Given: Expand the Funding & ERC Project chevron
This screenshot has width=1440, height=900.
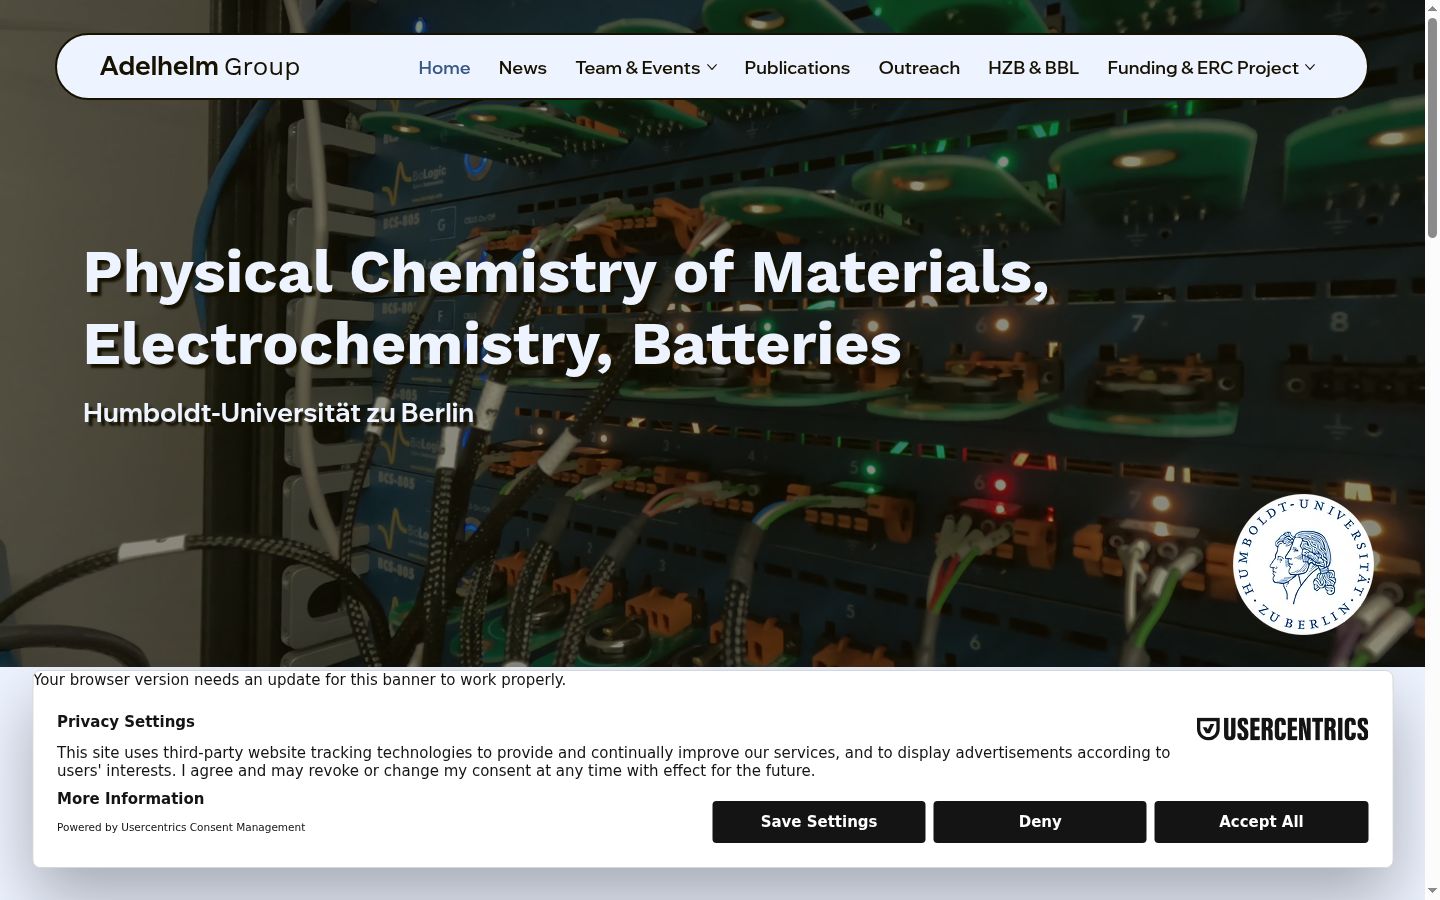Looking at the screenshot, I should coord(1310,67).
